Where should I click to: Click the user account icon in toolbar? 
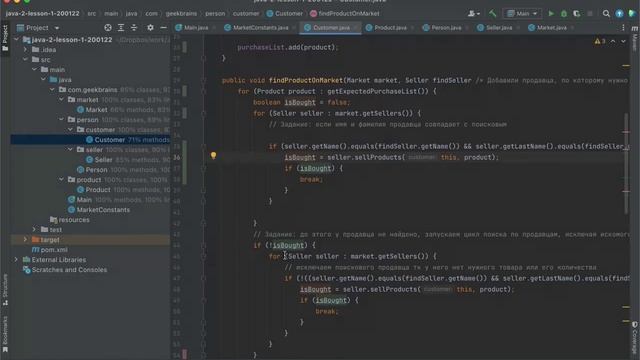pos(473,13)
